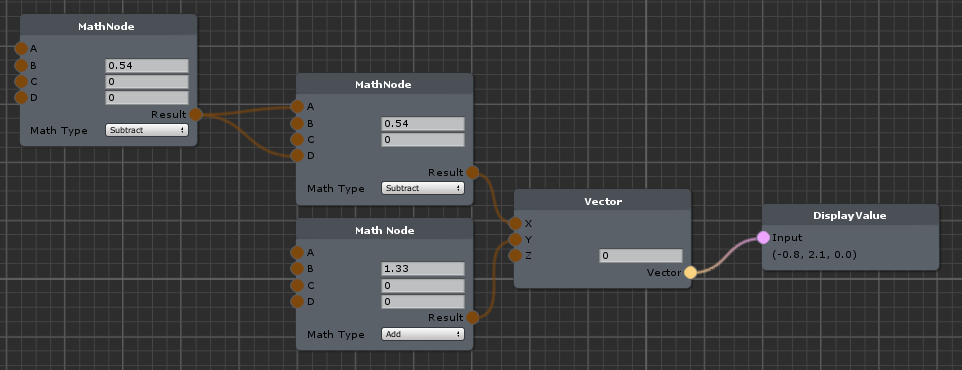Viewport: 962px width, 370px height.
Task: Click input port D of middle MathNode
Action: click(298, 155)
